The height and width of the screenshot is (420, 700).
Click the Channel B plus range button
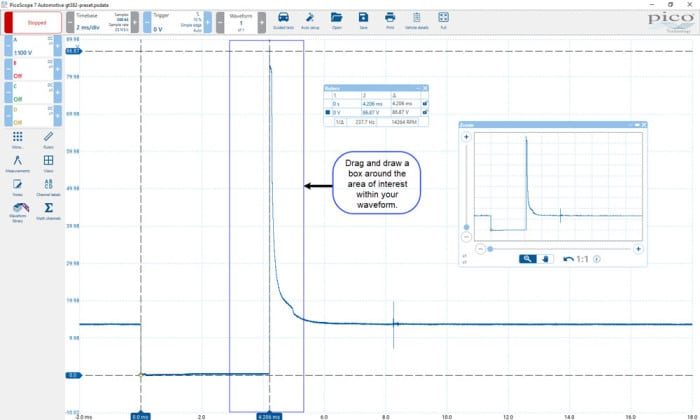(x=58, y=69)
